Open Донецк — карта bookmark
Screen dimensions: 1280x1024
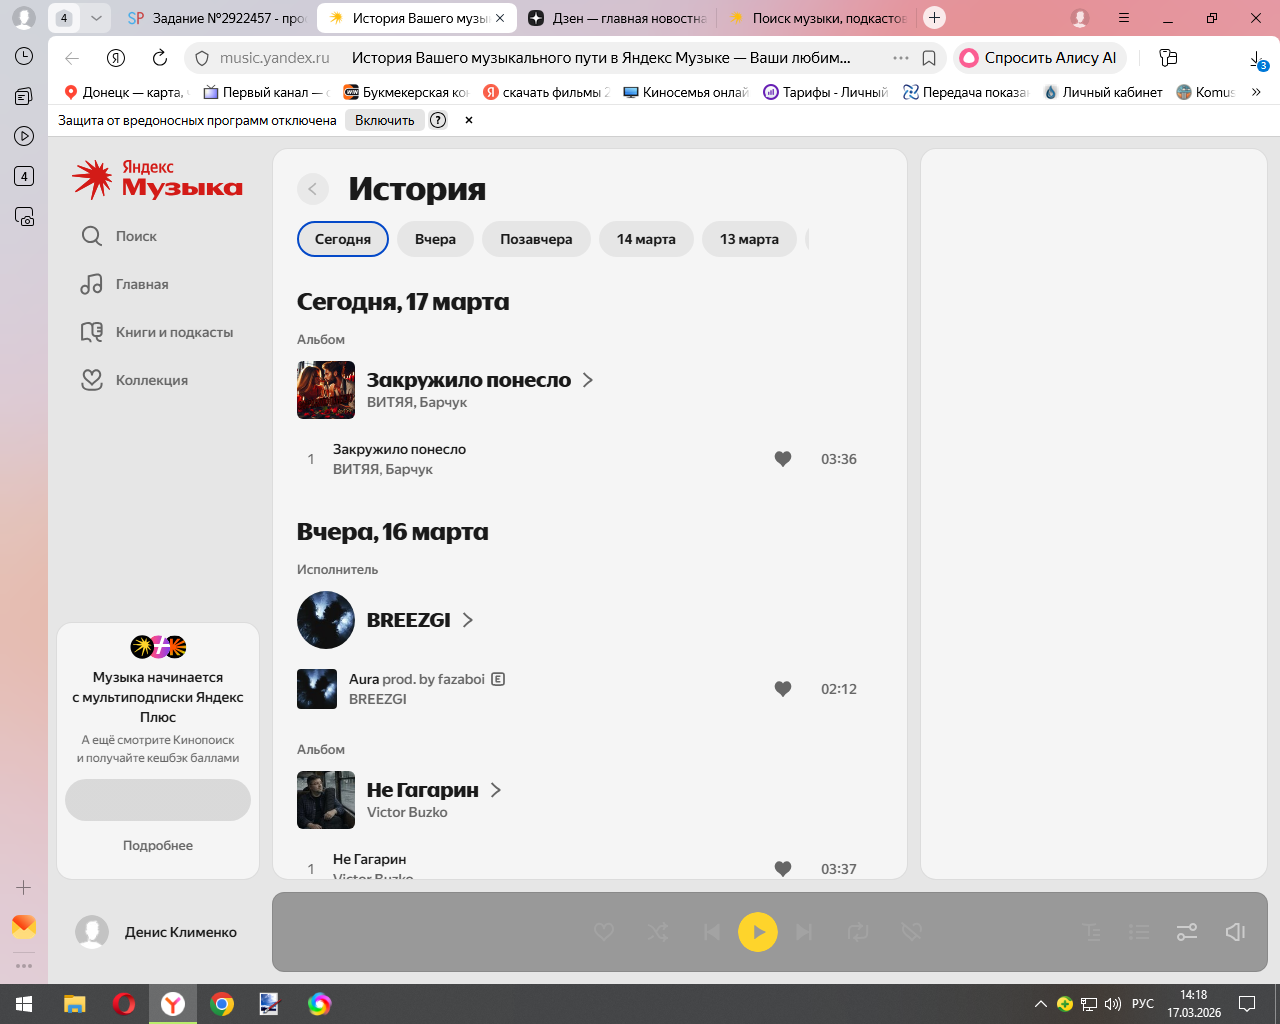point(125,92)
